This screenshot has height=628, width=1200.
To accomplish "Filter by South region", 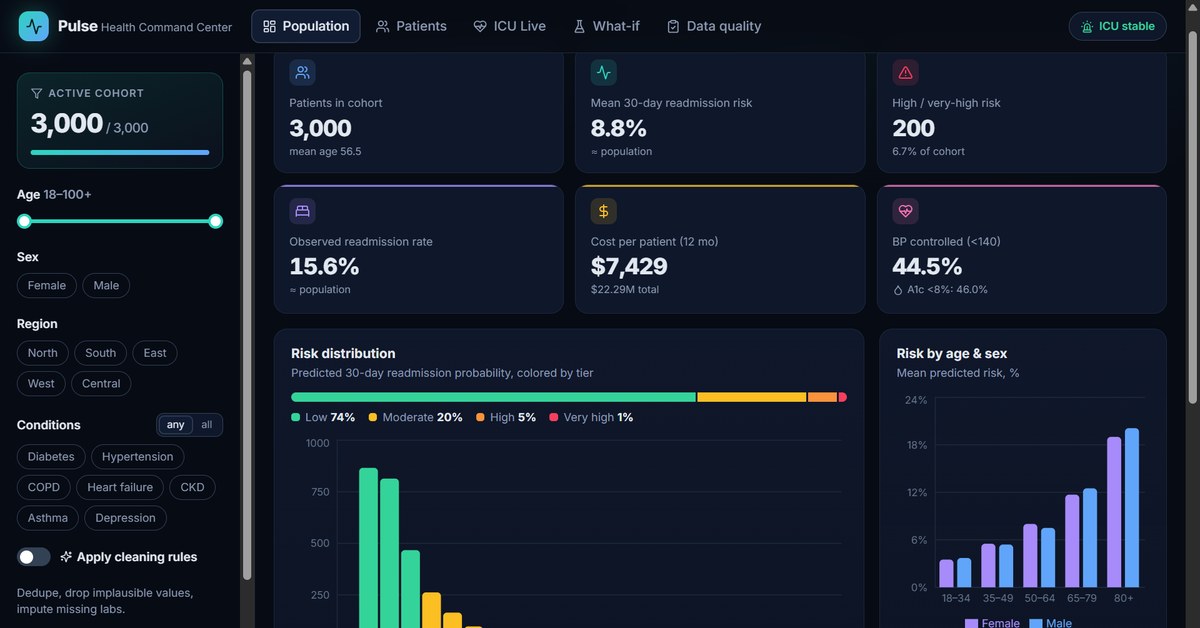I will 100,353.
